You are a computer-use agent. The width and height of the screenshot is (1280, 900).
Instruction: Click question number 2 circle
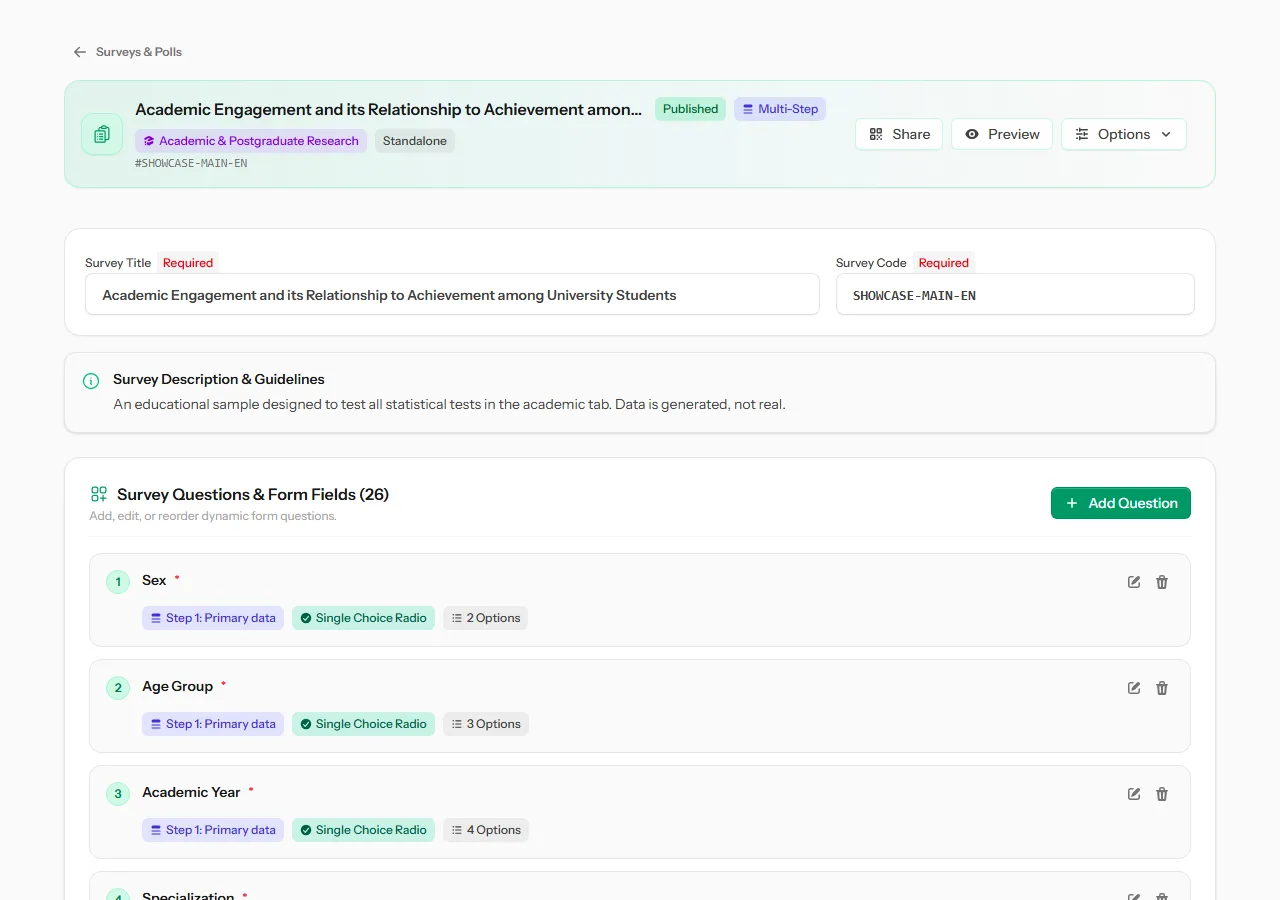(x=118, y=688)
